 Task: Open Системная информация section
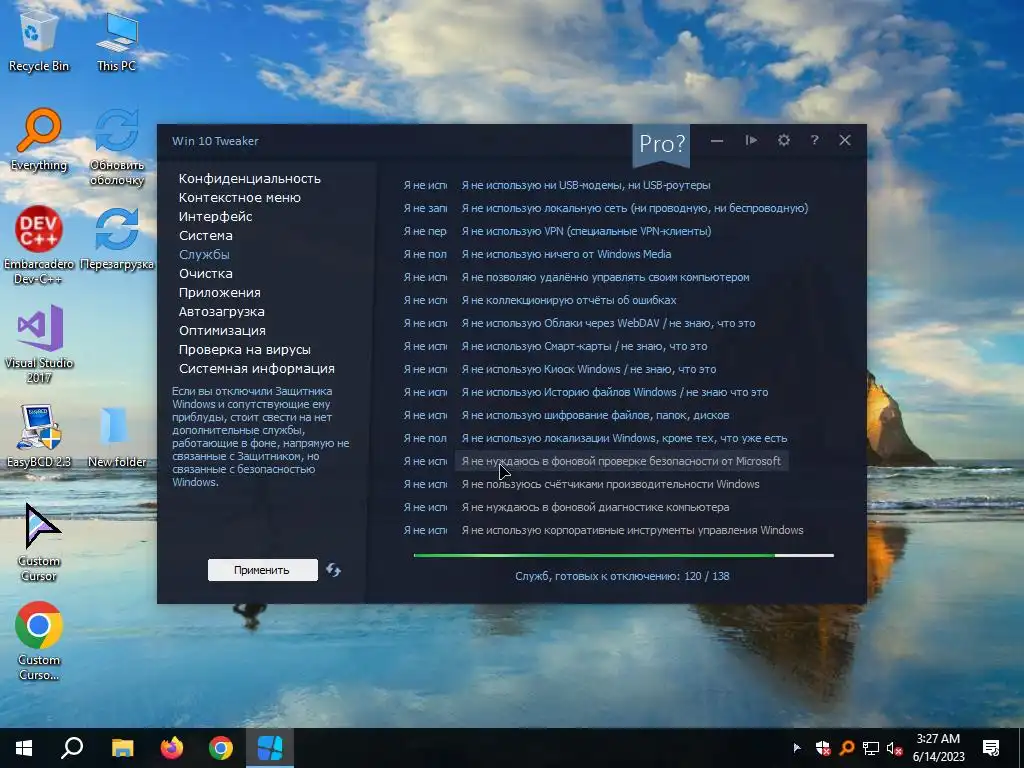(257, 368)
